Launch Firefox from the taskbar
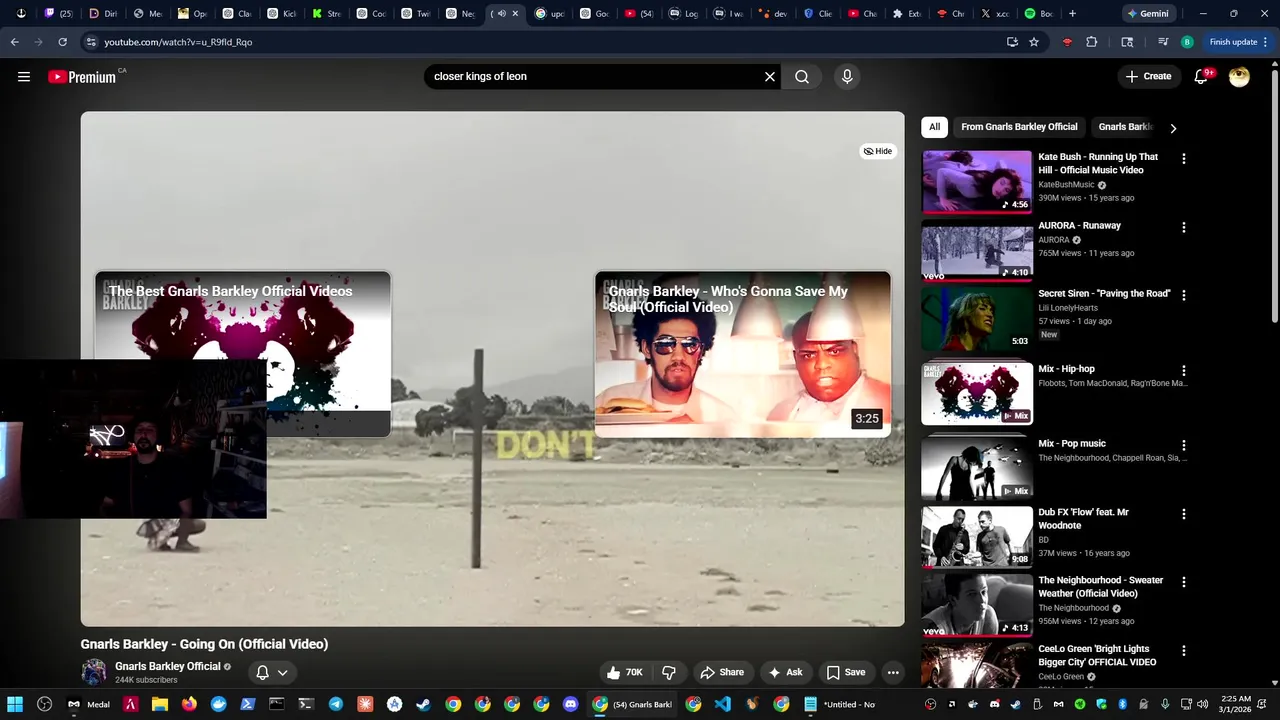Viewport: 1280px width, 720px height. (189, 704)
